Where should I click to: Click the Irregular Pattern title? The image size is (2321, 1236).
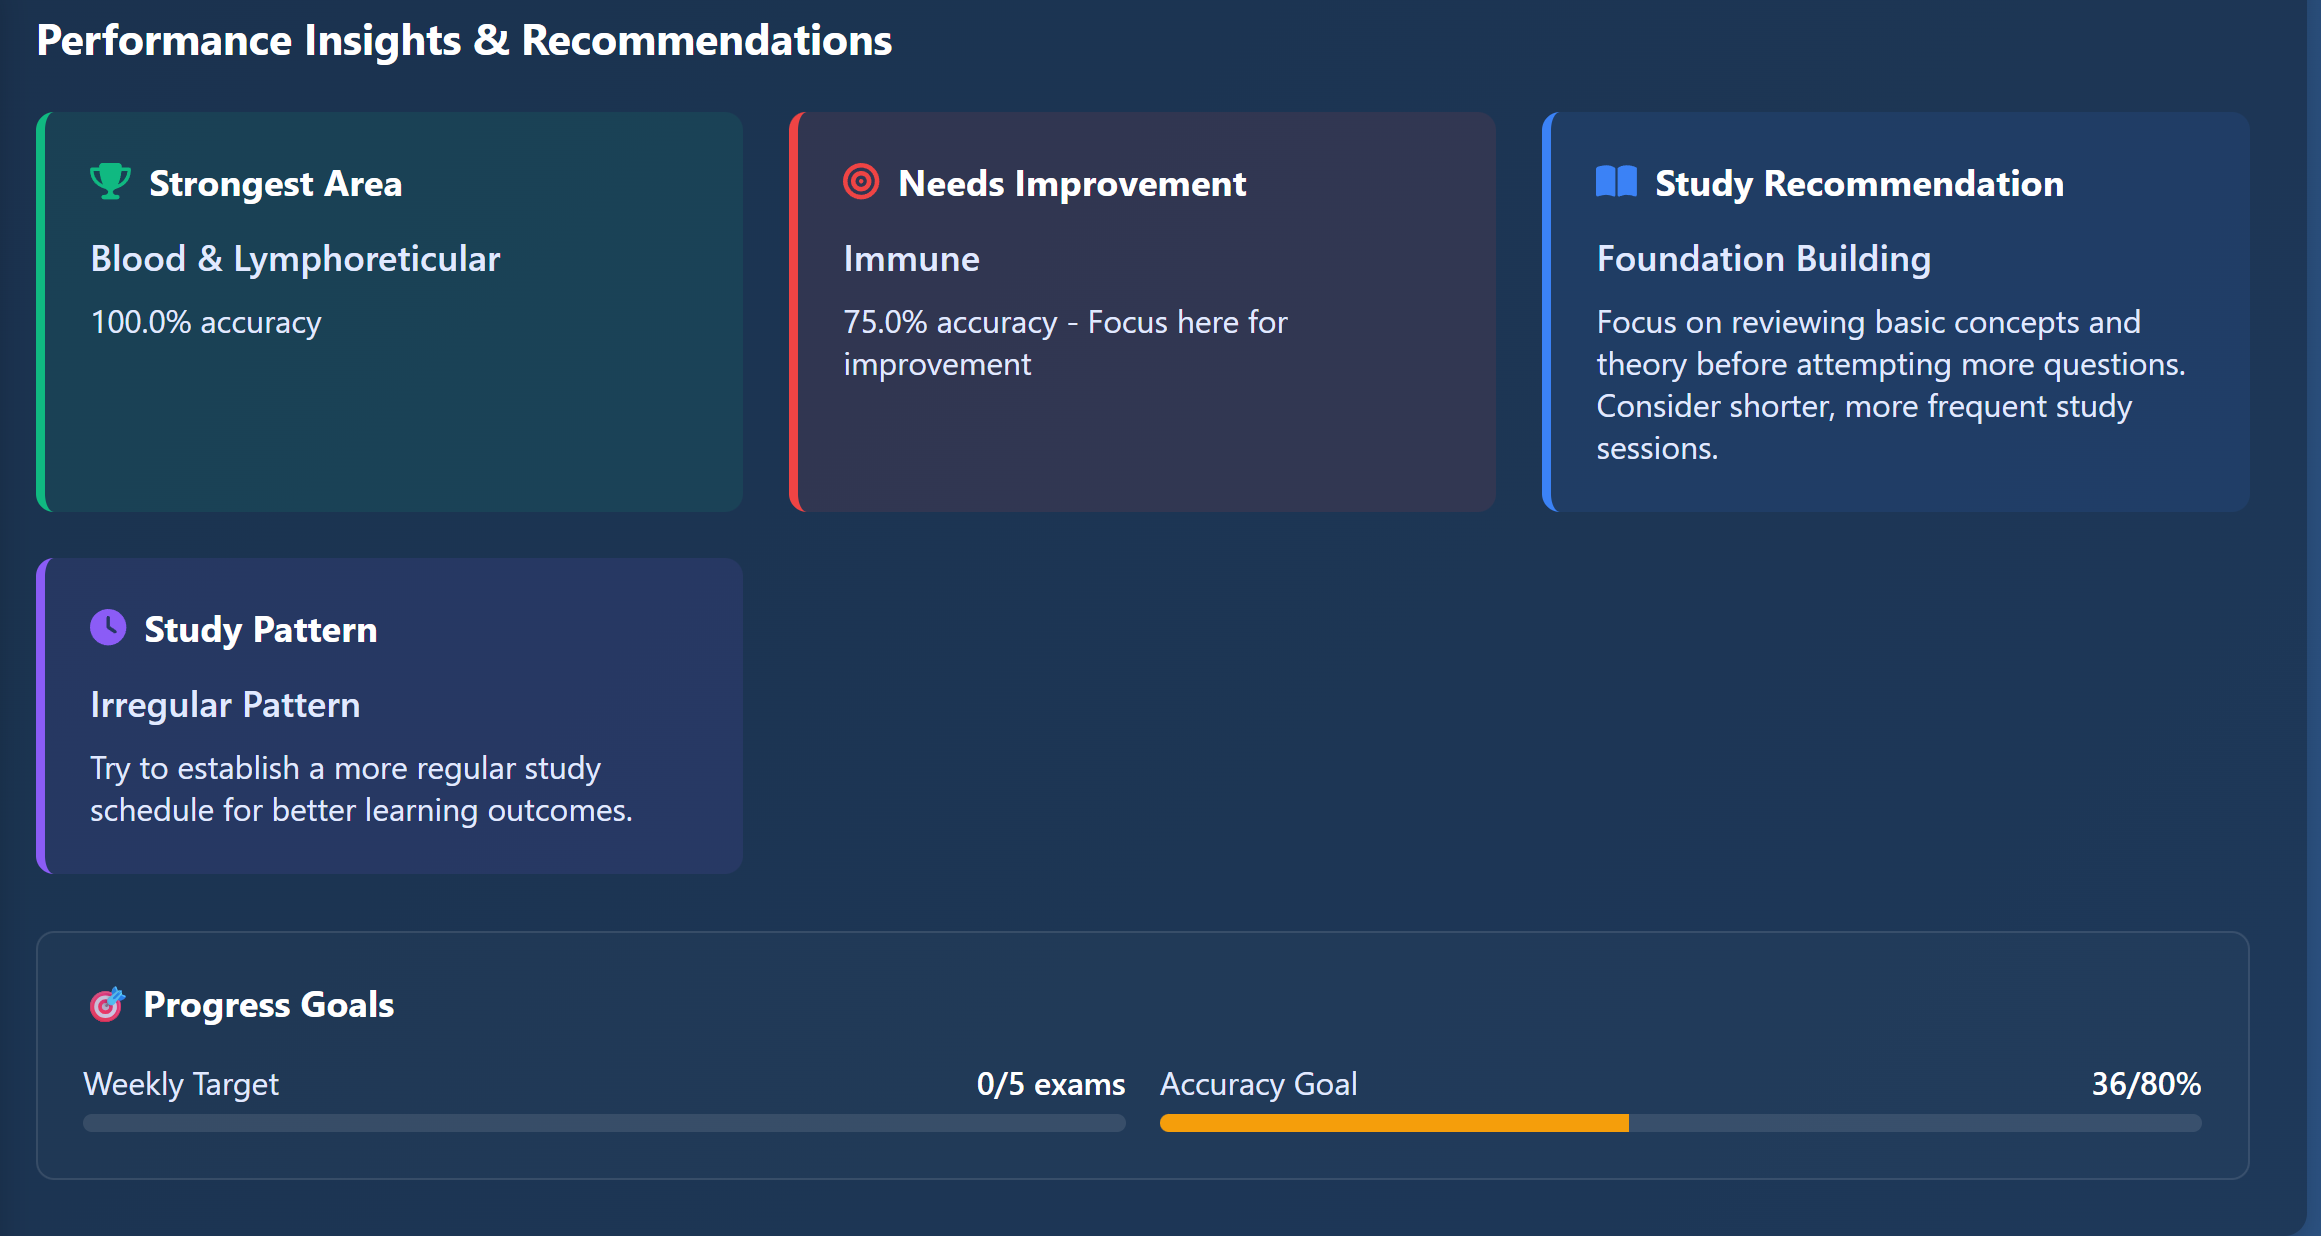tap(225, 705)
